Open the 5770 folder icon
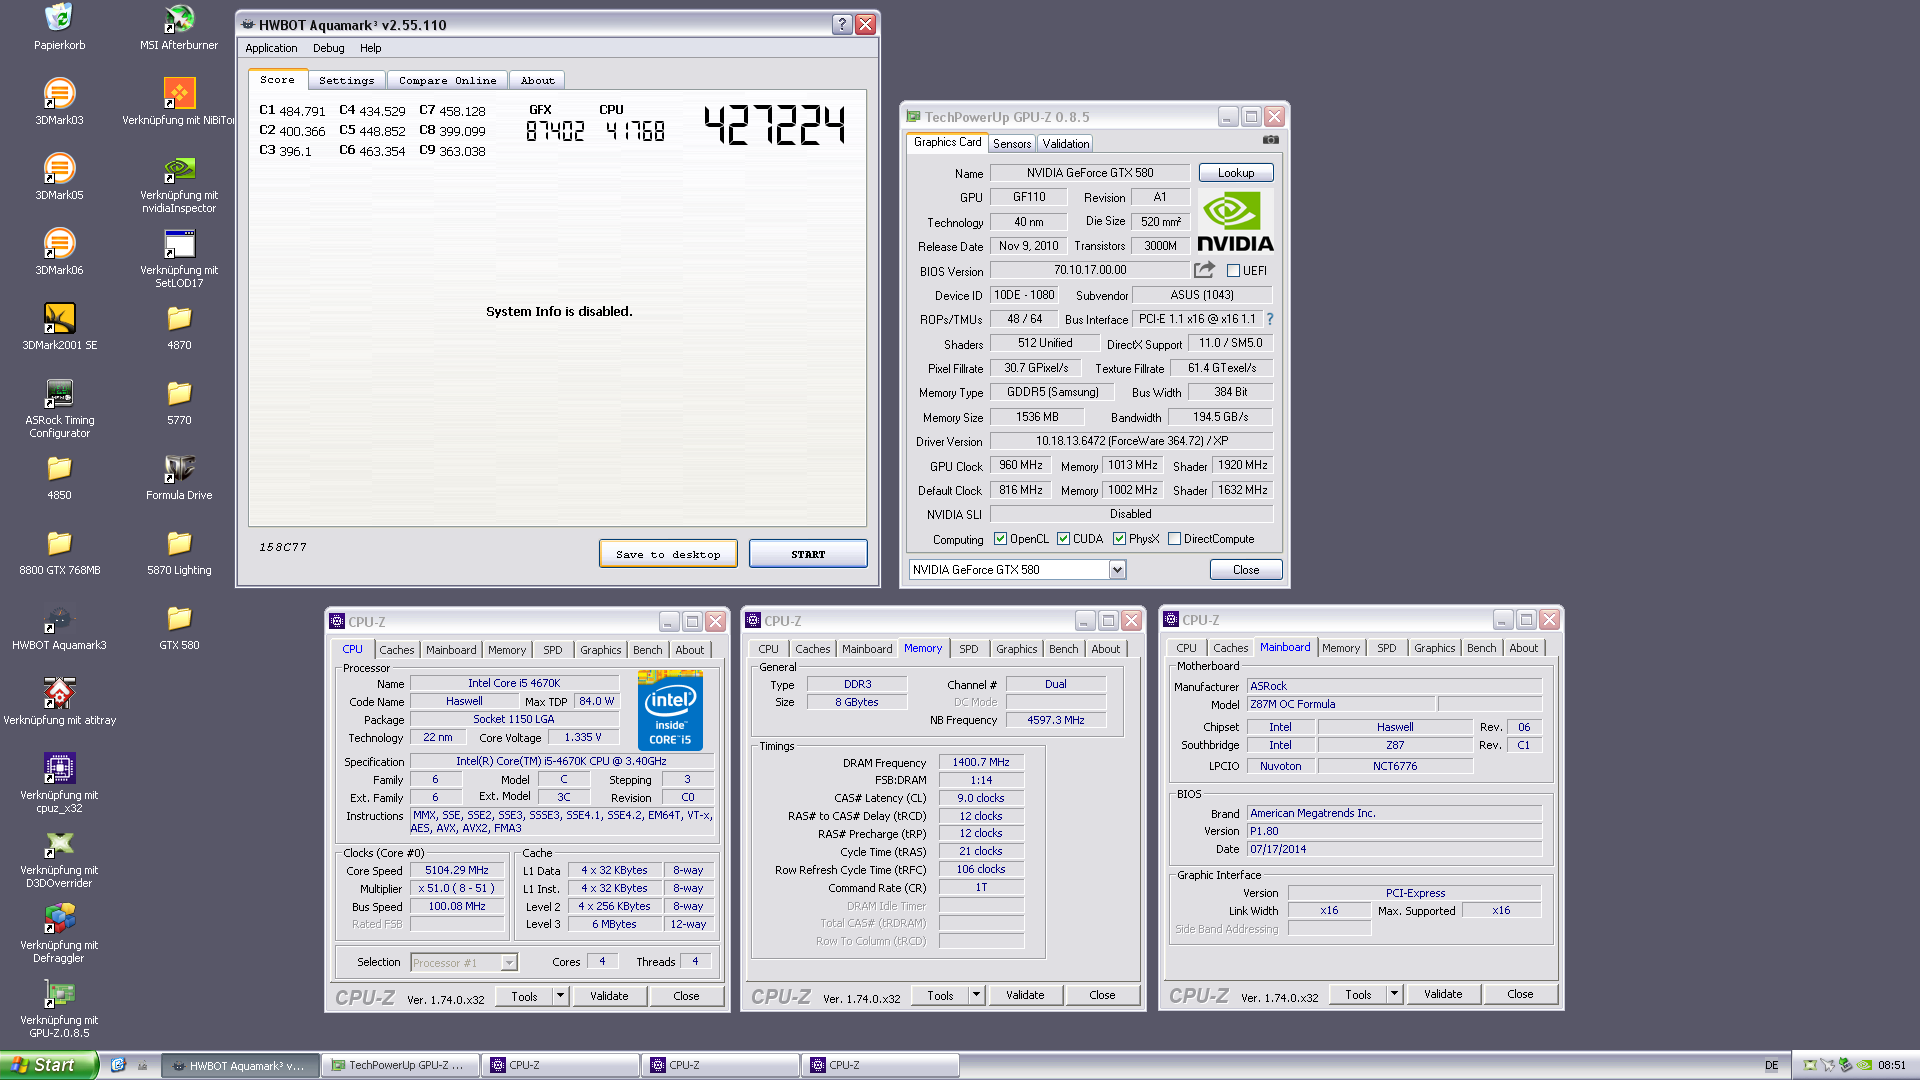This screenshot has height=1080, width=1920. [x=179, y=393]
